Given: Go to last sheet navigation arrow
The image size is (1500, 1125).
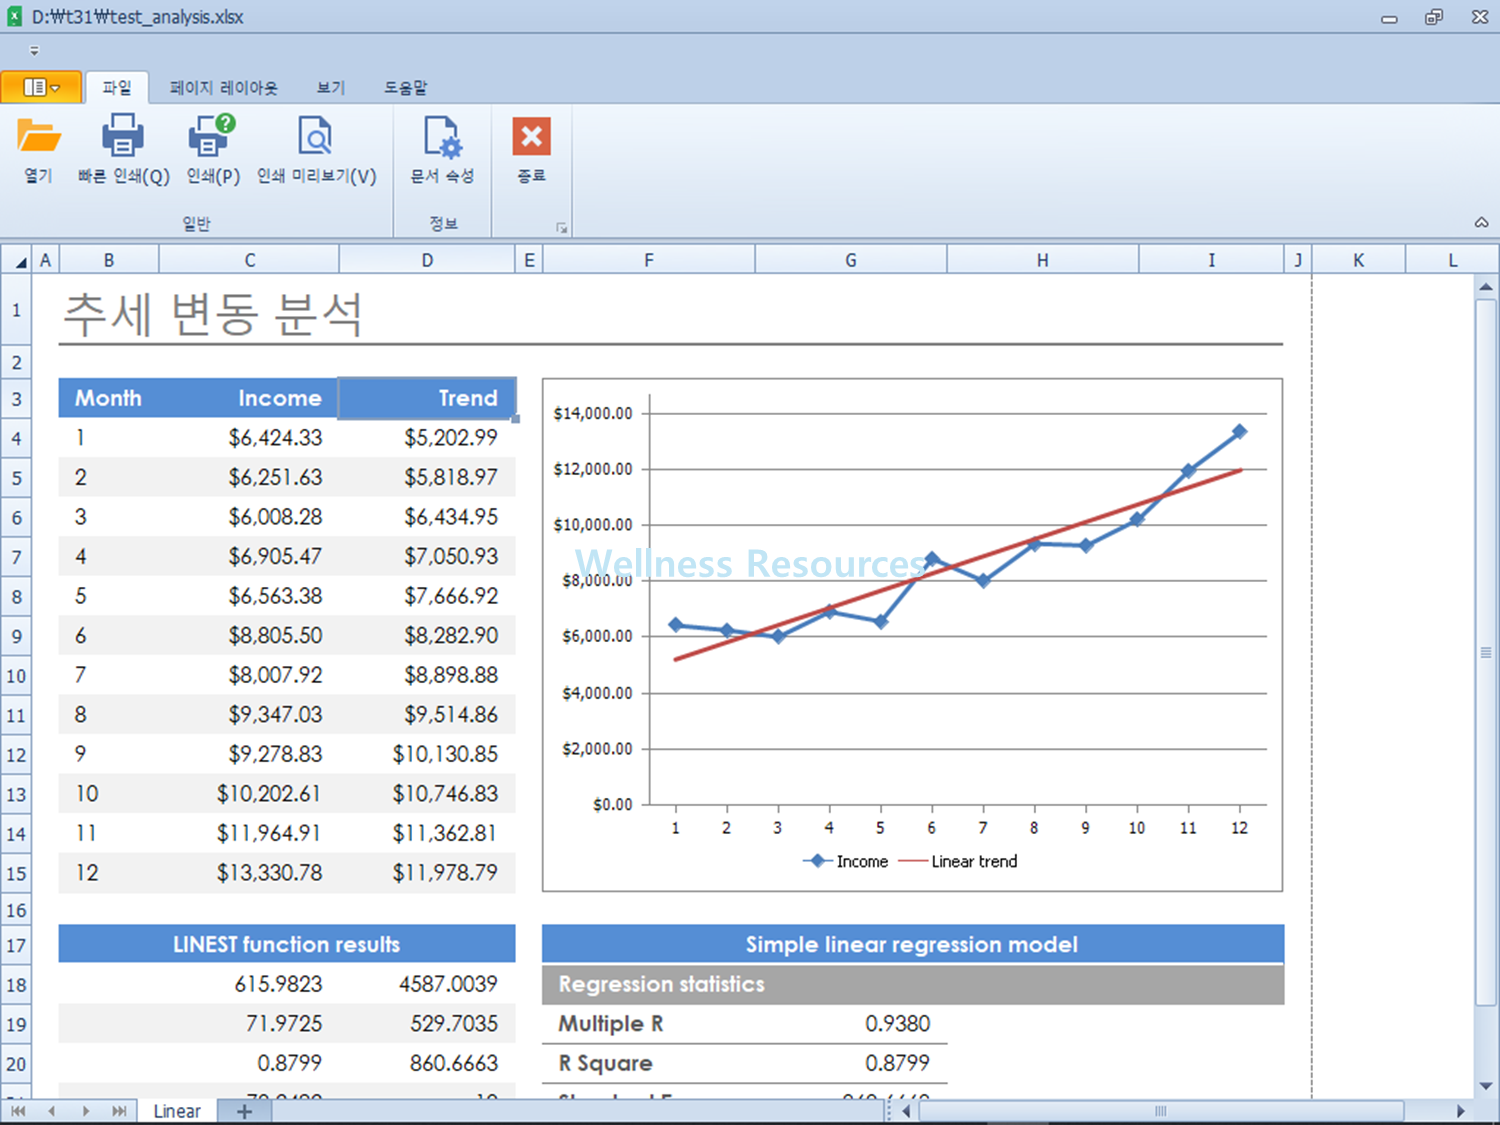Looking at the screenshot, I should (x=119, y=1111).
